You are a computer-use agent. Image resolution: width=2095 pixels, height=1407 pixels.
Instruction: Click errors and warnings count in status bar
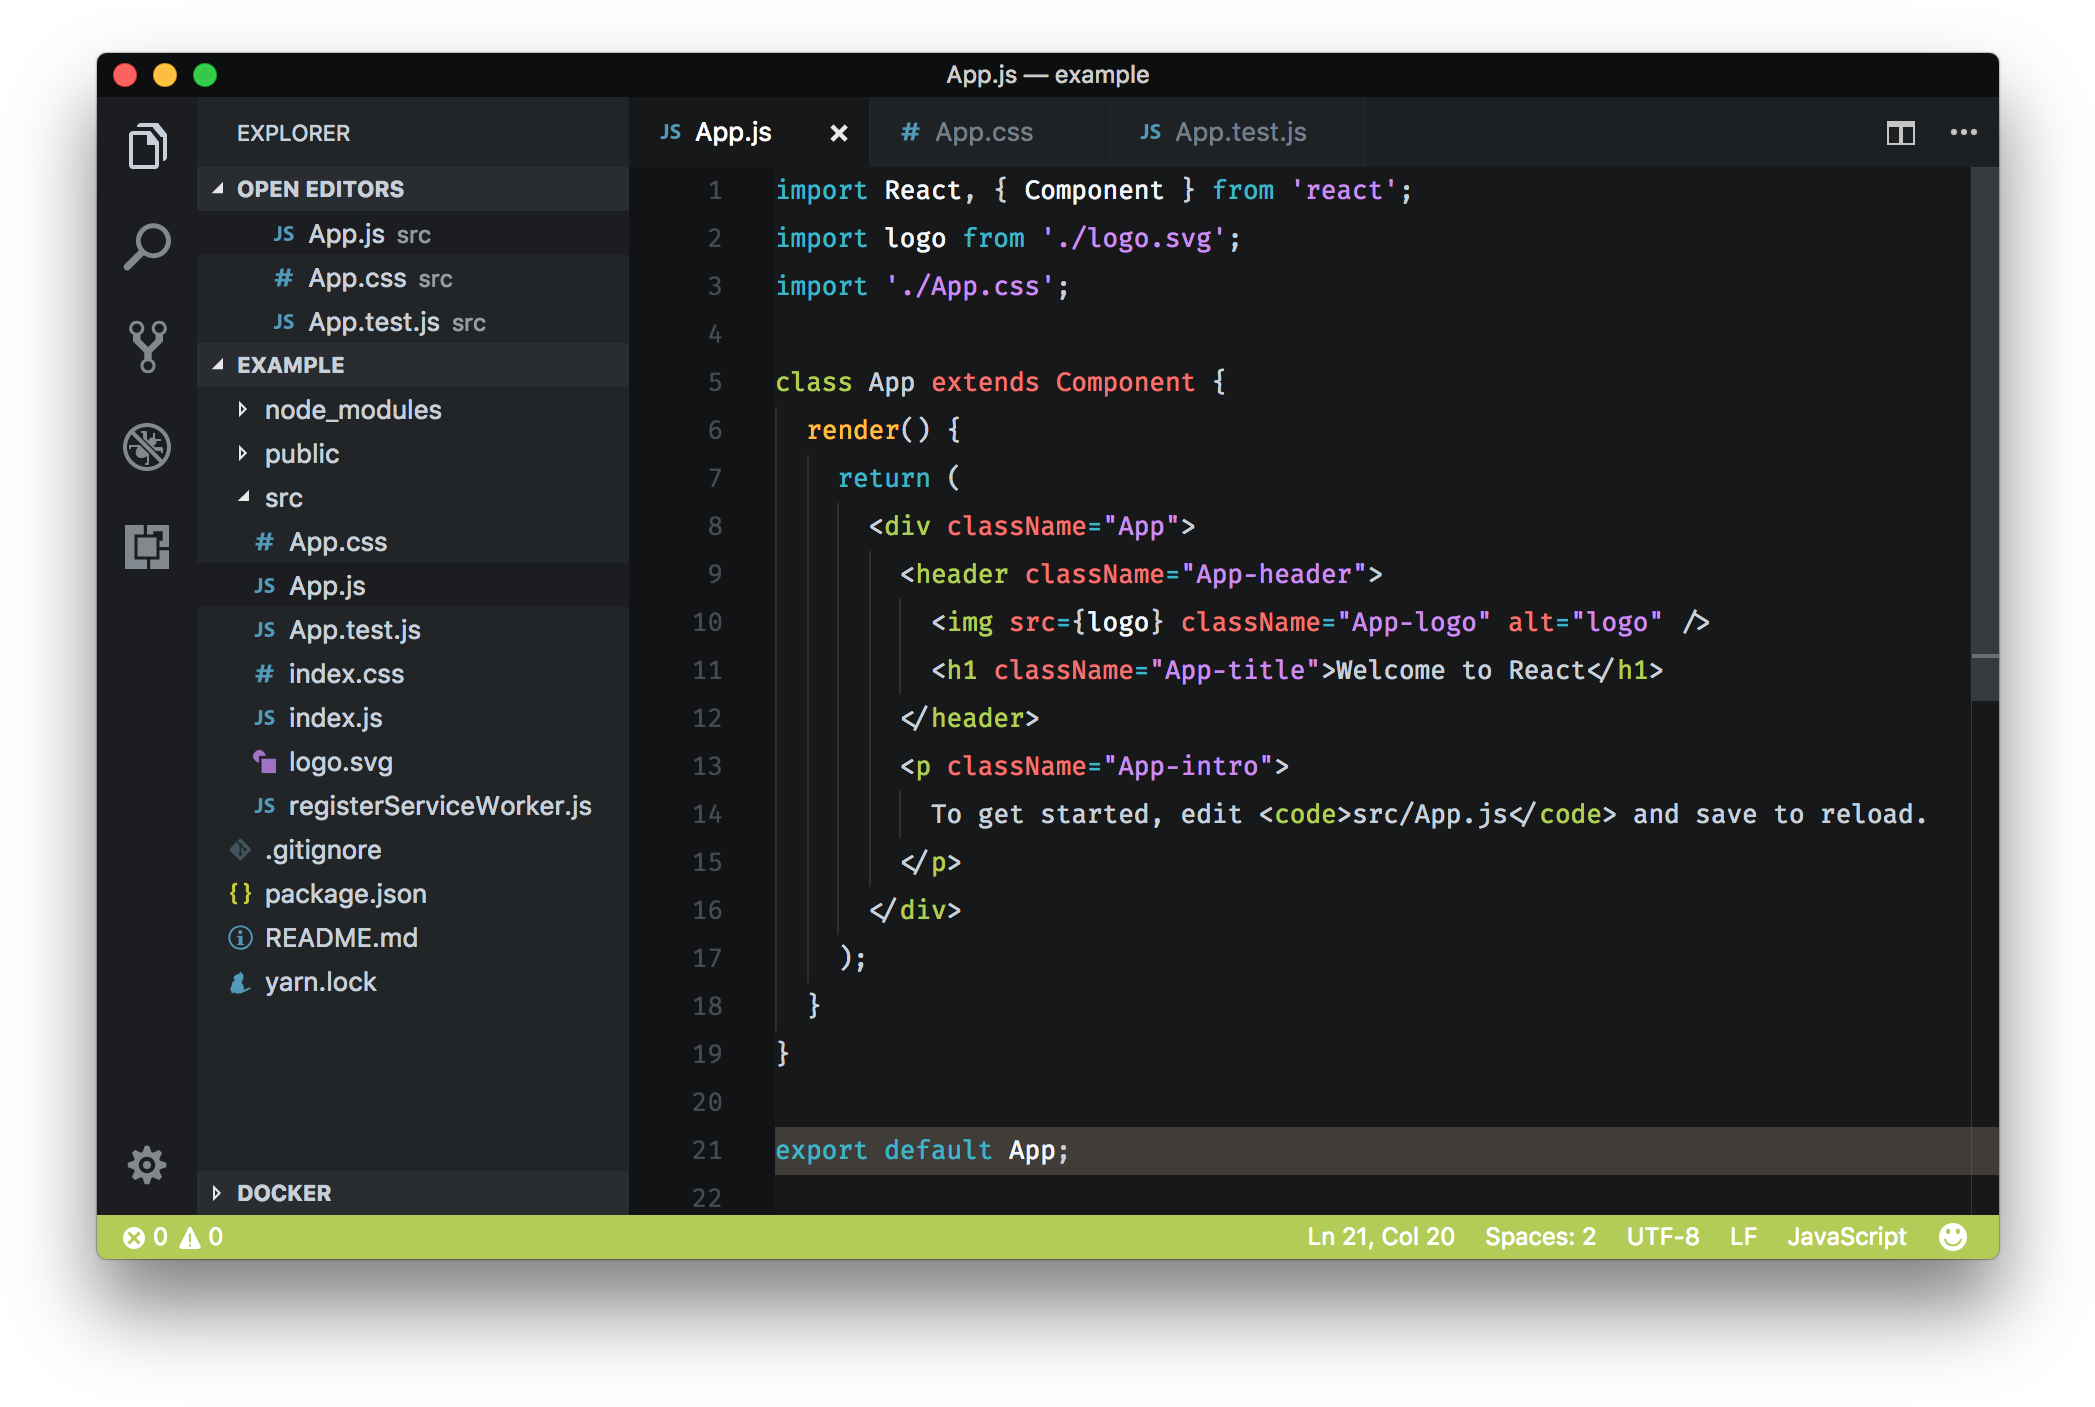(175, 1236)
